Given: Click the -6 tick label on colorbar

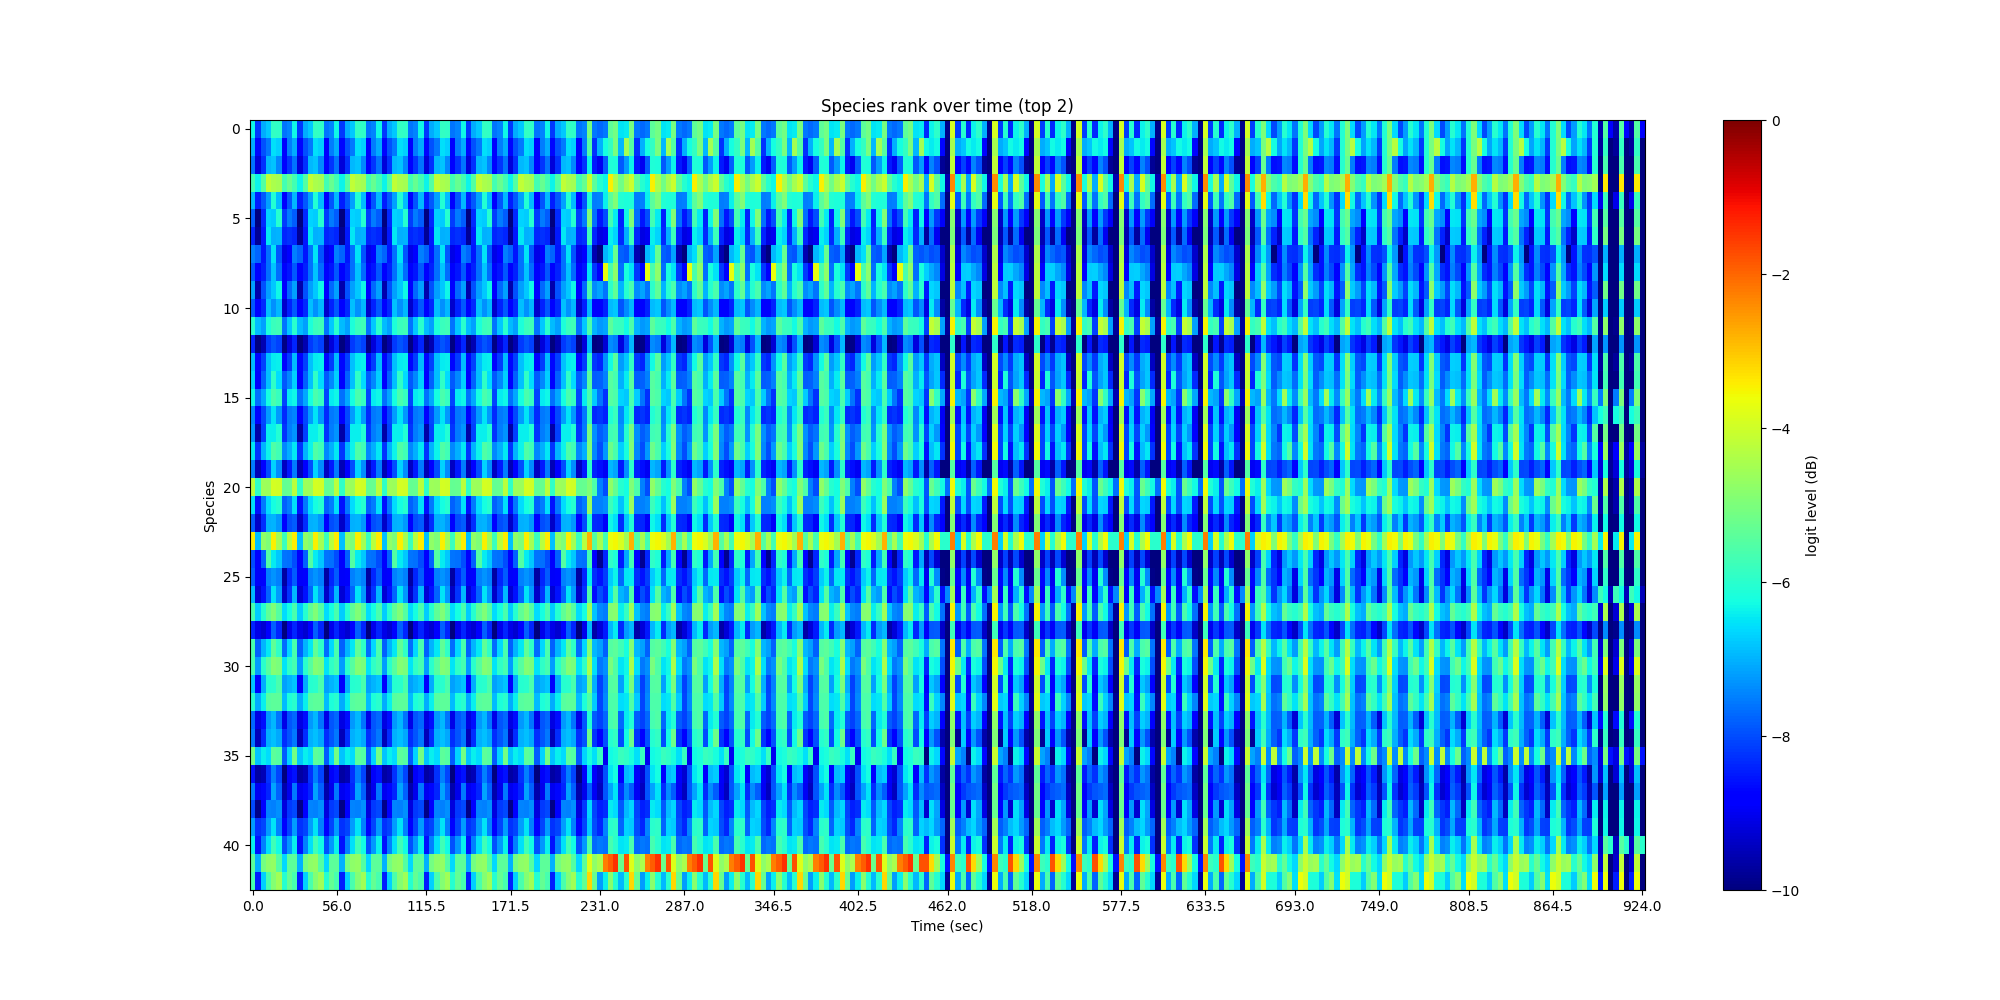Looking at the screenshot, I should [1780, 583].
